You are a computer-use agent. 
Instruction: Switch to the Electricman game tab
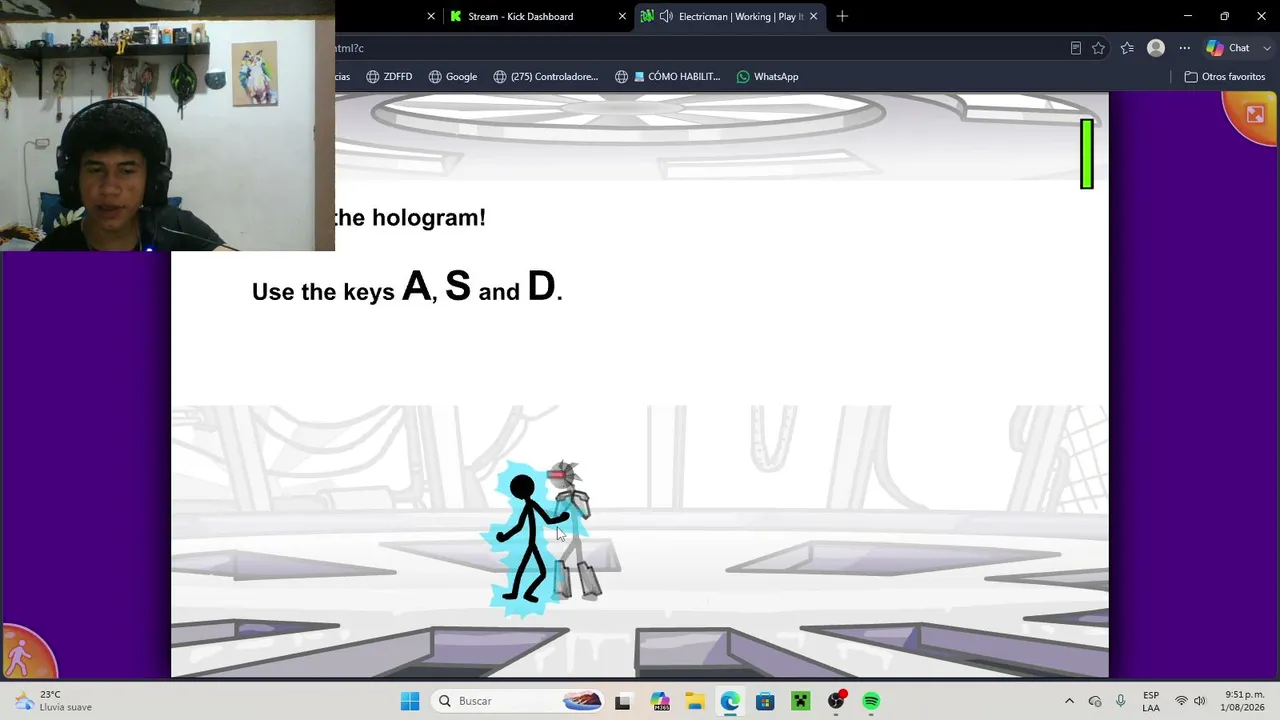729,16
